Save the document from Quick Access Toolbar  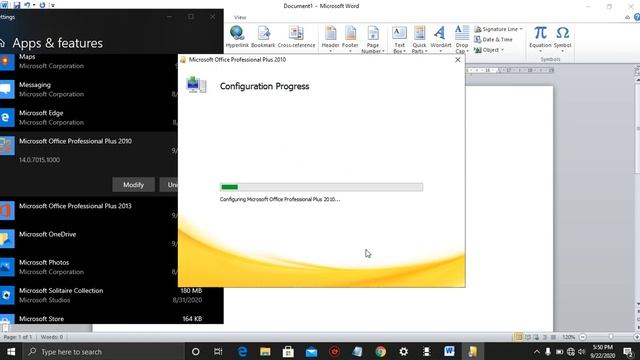tap(17, 5)
